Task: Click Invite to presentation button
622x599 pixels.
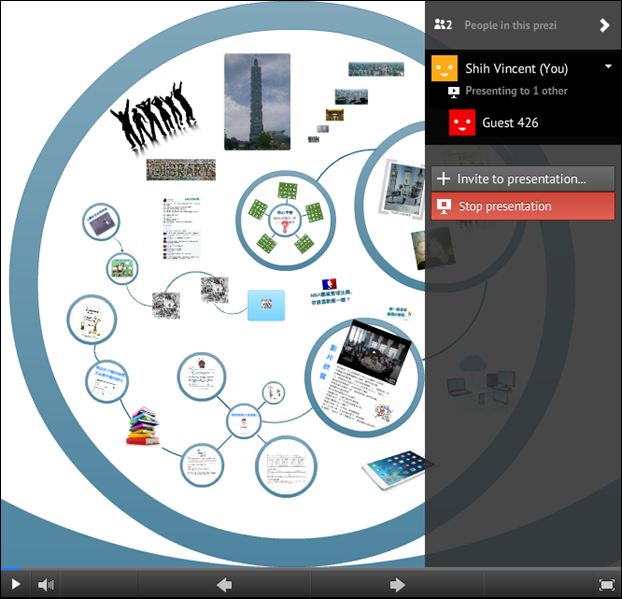Action: pyautogui.click(x=523, y=179)
